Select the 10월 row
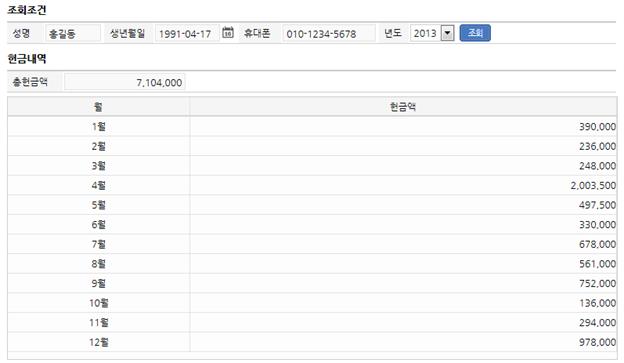This screenshot has height=363, width=624. click(312, 303)
